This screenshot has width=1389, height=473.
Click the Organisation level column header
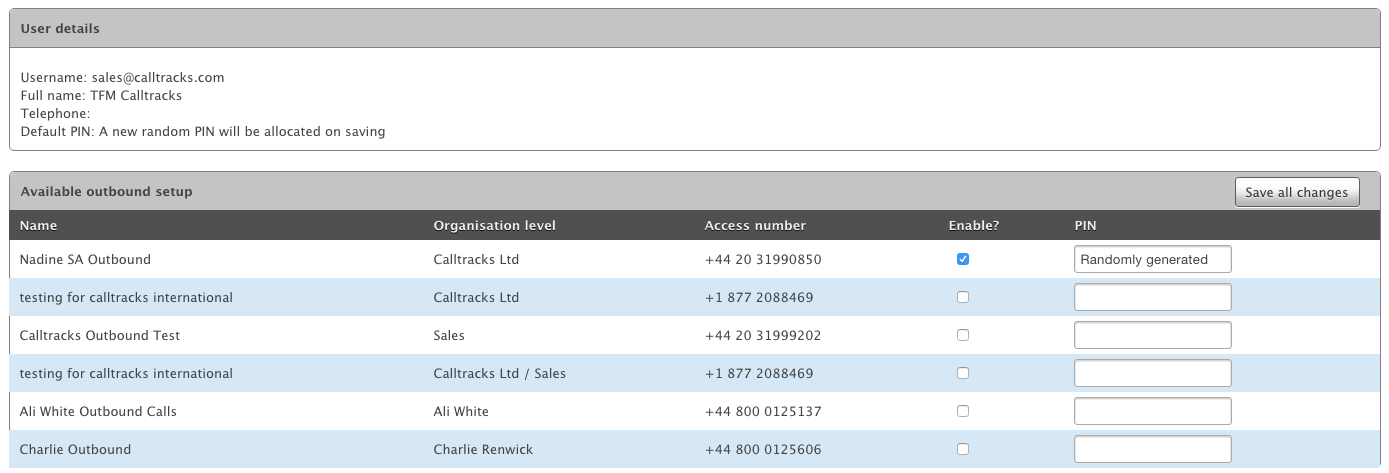[494, 225]
